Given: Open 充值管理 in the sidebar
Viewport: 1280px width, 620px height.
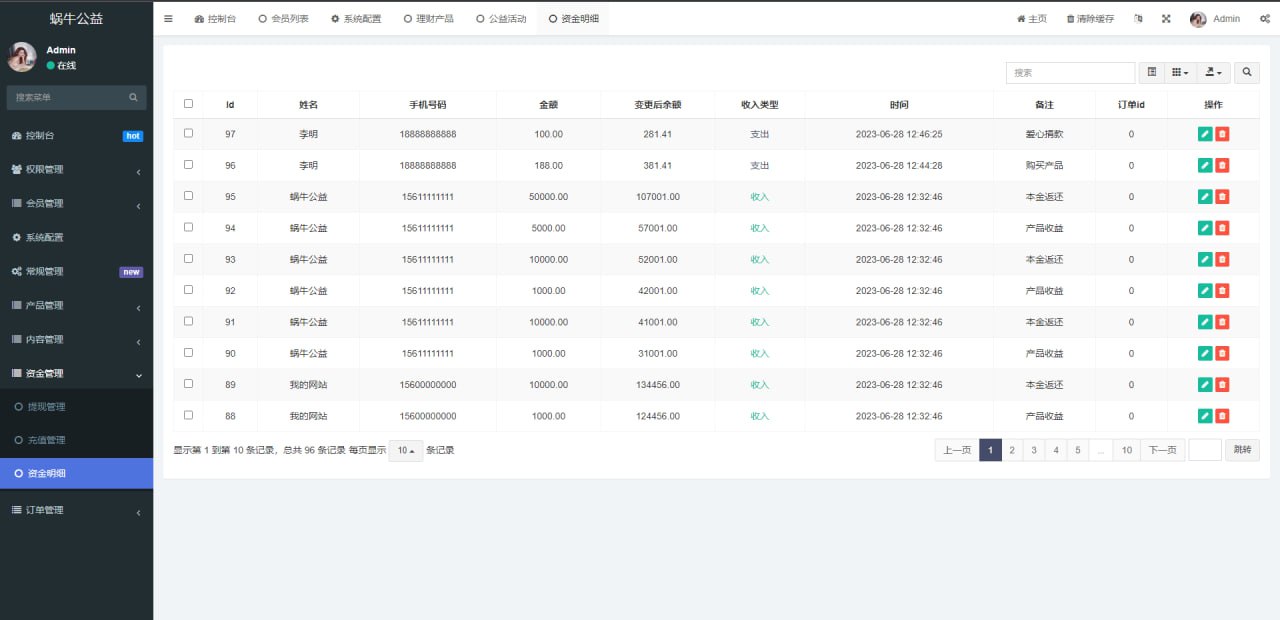Looking at the screenshot, I should 46,440.
